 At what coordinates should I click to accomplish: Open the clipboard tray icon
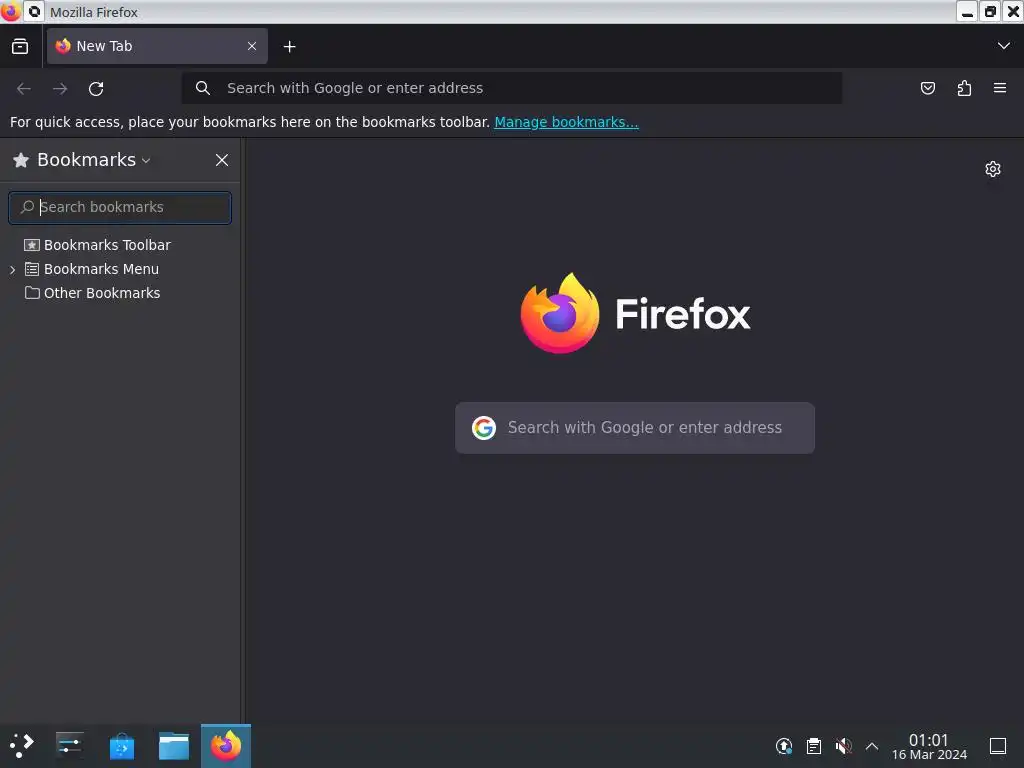[x=814, y=746]
